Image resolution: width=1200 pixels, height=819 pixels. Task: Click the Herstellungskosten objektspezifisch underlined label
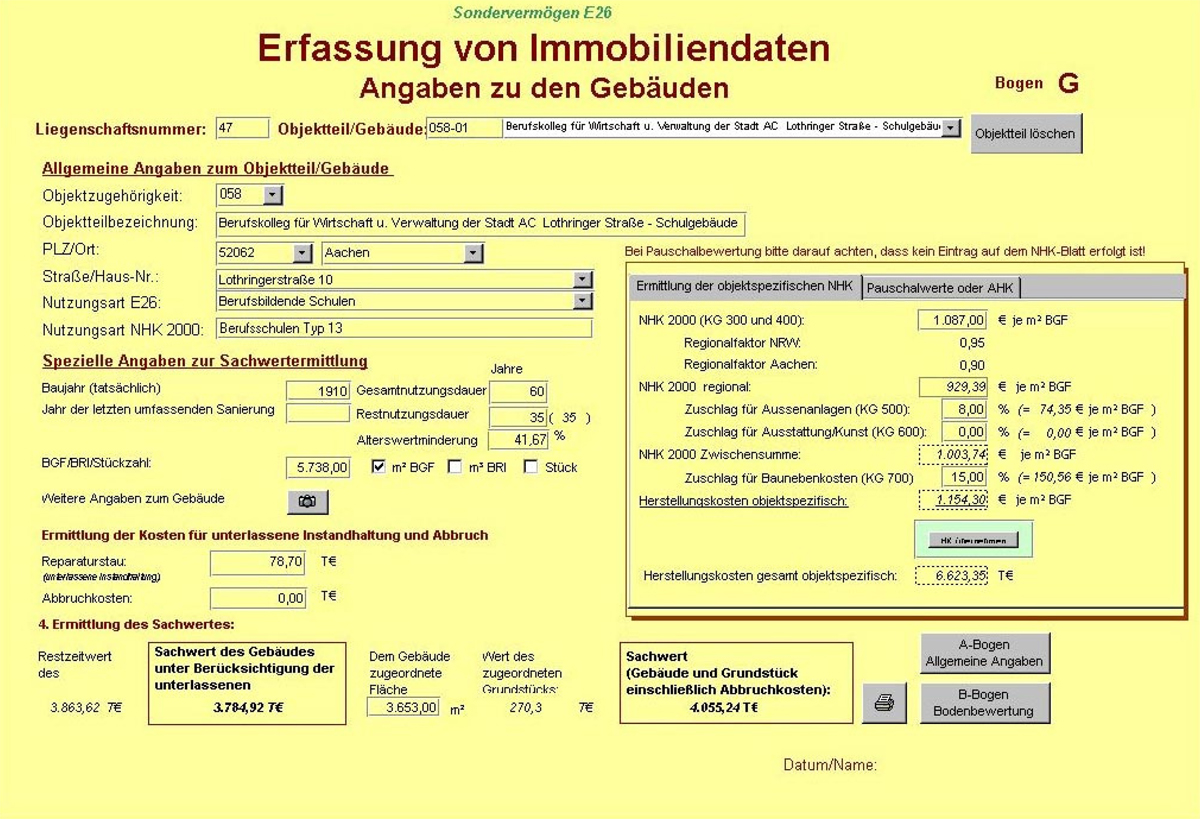[743, 500]
